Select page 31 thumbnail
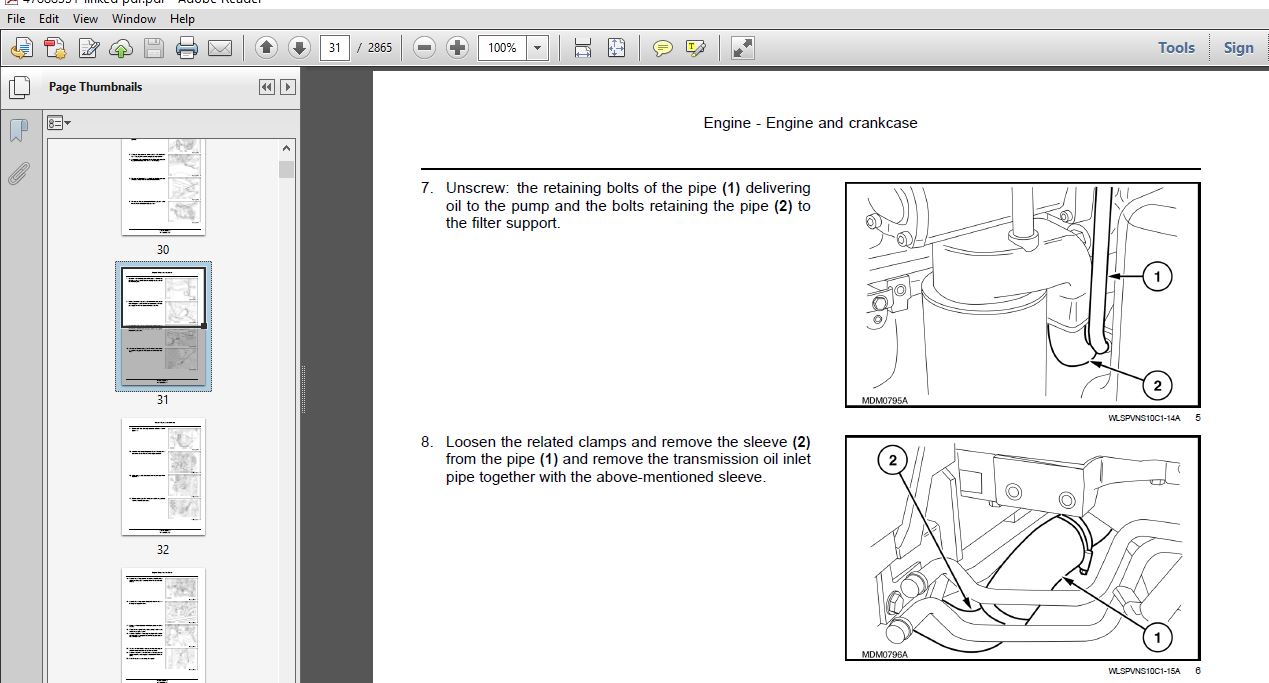The image size is (1269, 683). tap(163, 327)
